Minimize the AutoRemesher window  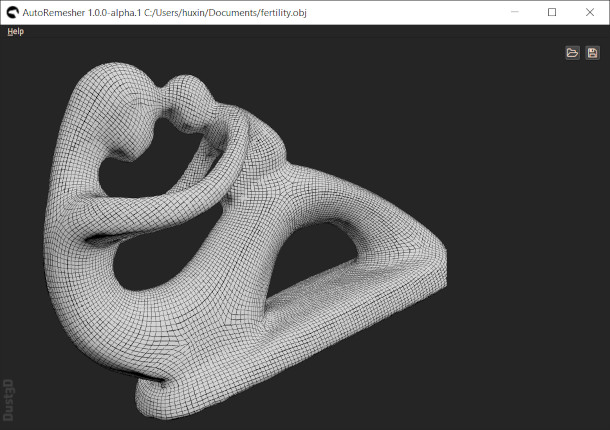click(515, 12)
